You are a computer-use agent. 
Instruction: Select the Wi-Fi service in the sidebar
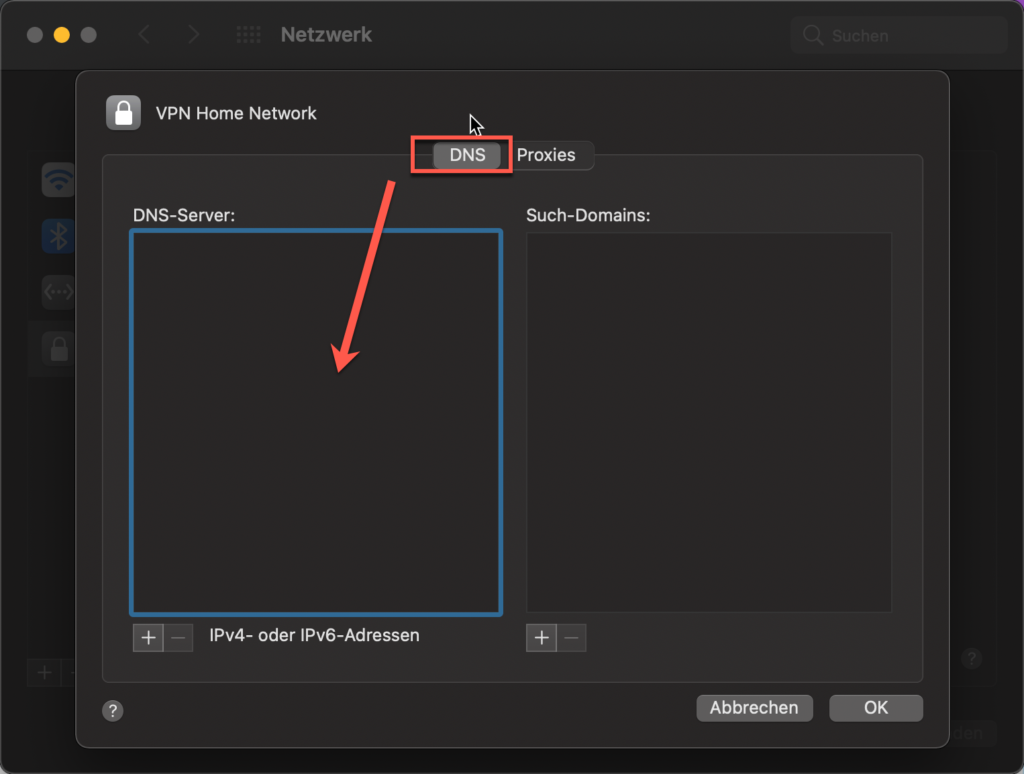[x=57, y=179]
